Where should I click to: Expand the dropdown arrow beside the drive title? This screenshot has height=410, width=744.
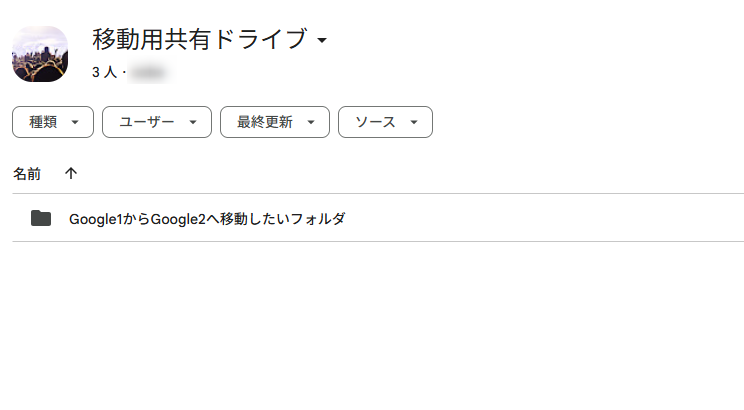click(x=322, y=40)
